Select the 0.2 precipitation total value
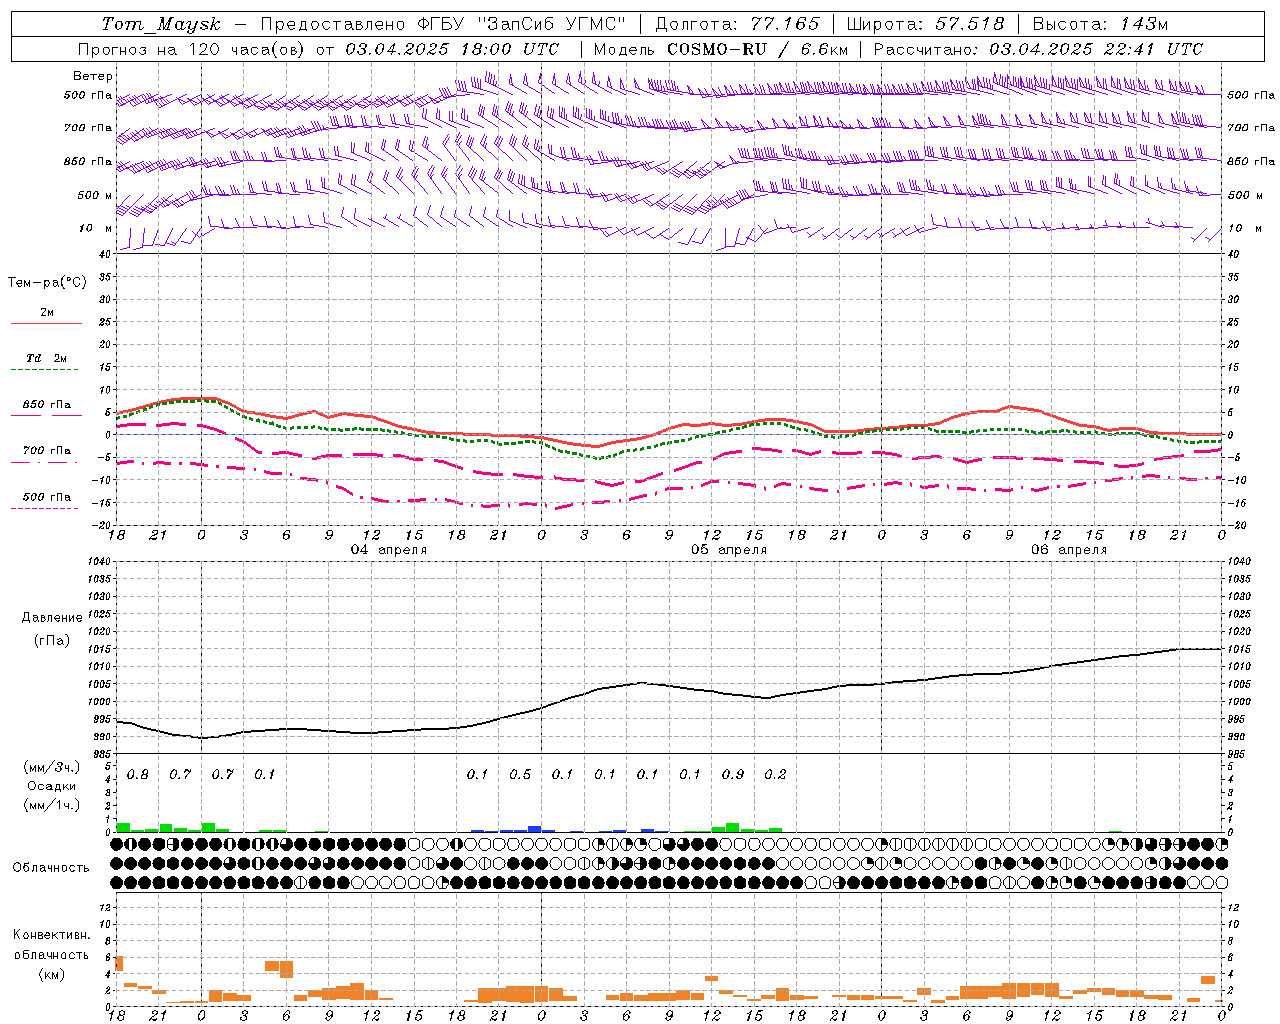 [775, 775]
